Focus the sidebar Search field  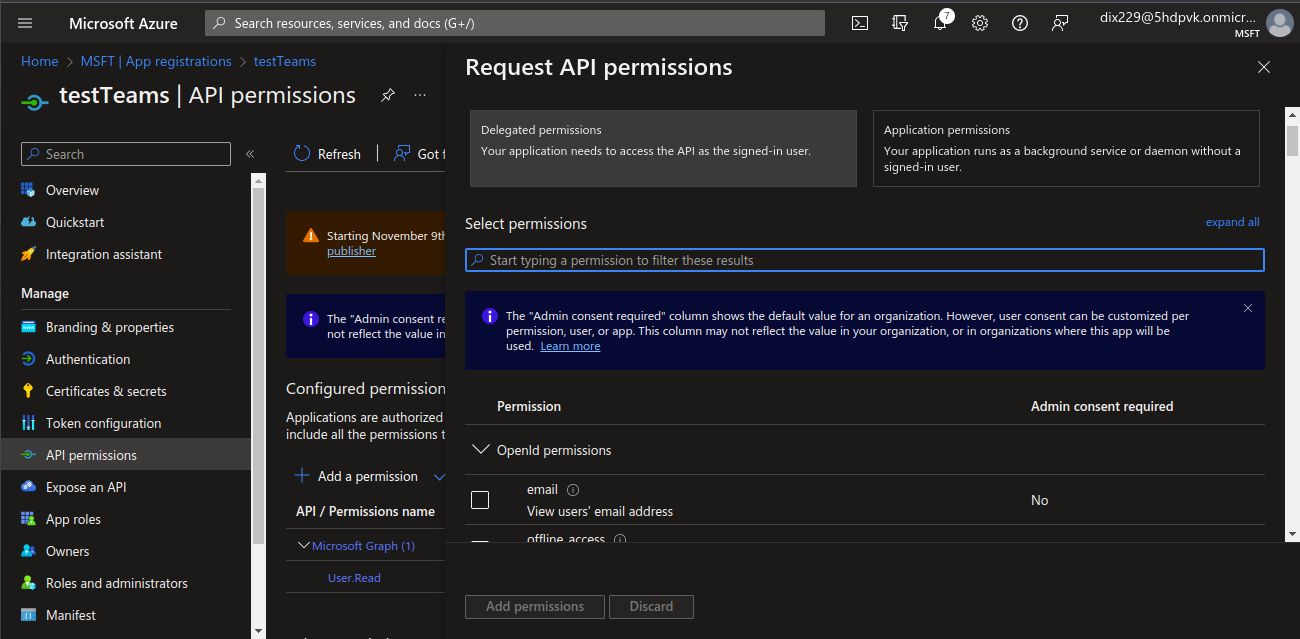pyautogui.click(x=126, y=154)
